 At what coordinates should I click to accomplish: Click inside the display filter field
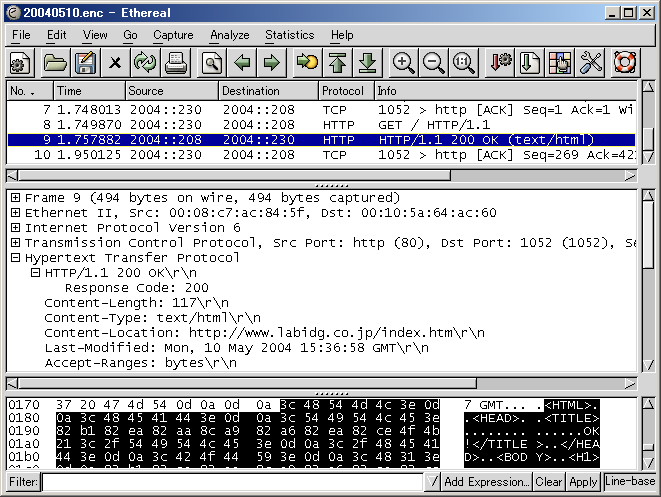[x=230, y=482]
